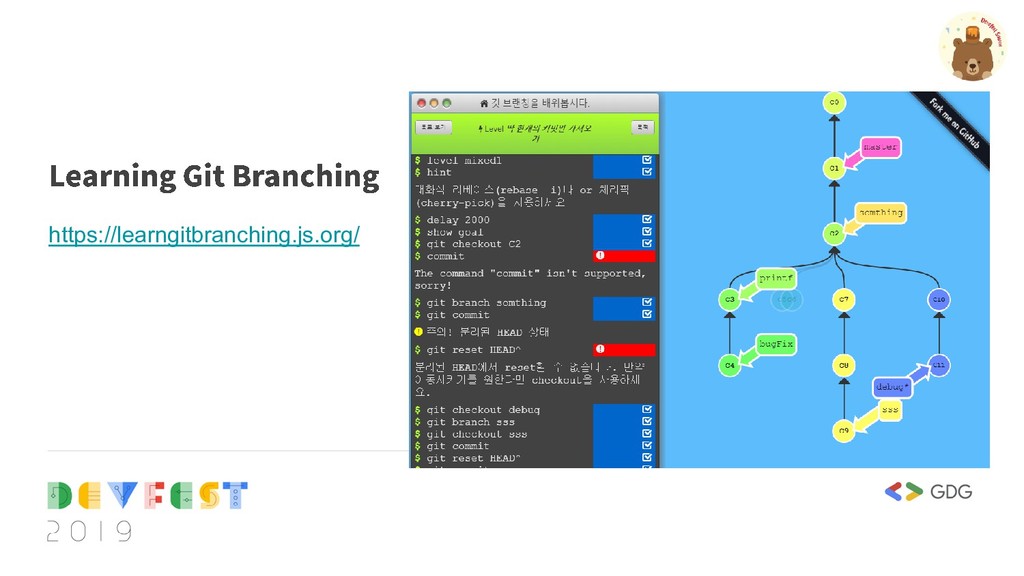Select commit node C4

[x=729, y=365]
